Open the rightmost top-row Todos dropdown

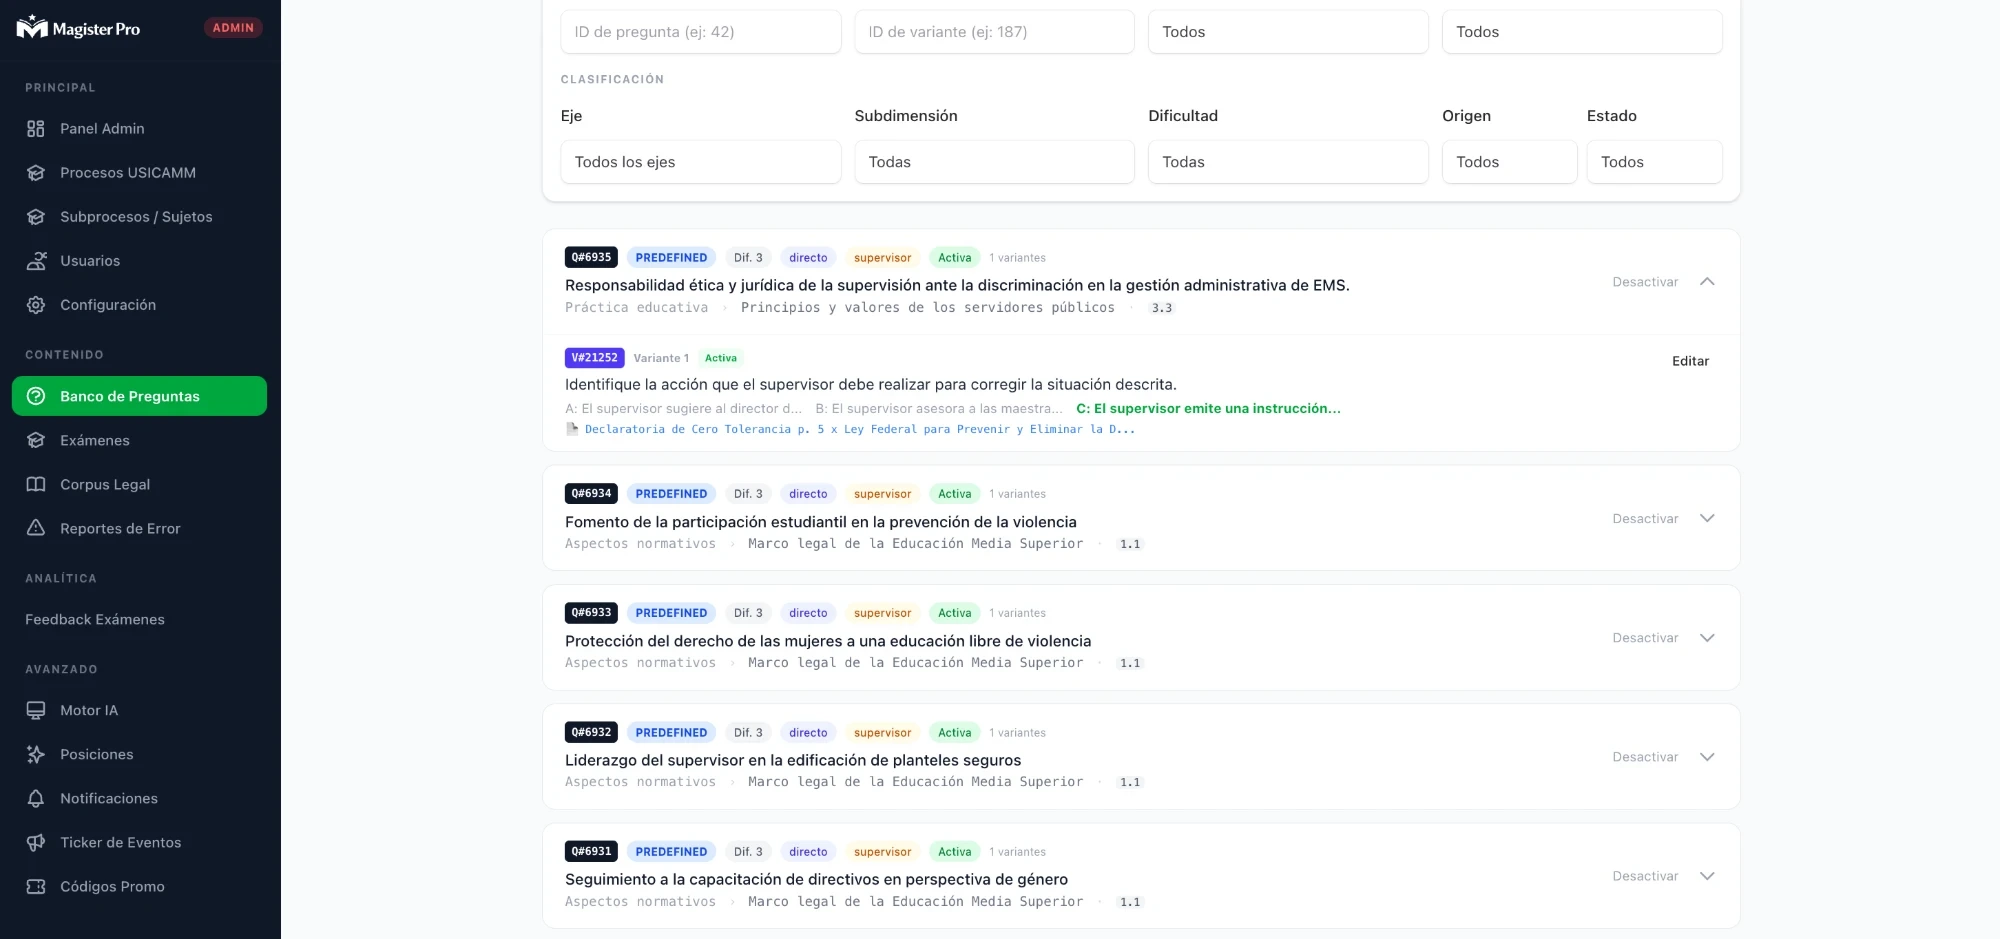pyautogui.click(x=1582, y=32)
